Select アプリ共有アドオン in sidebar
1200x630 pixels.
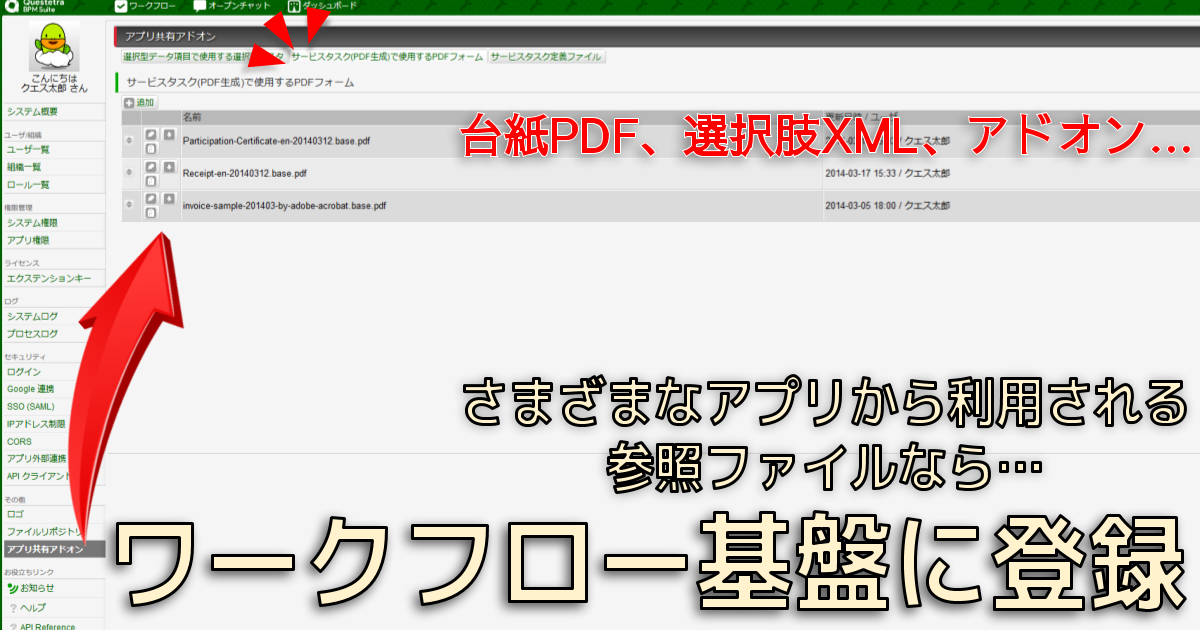52,549
